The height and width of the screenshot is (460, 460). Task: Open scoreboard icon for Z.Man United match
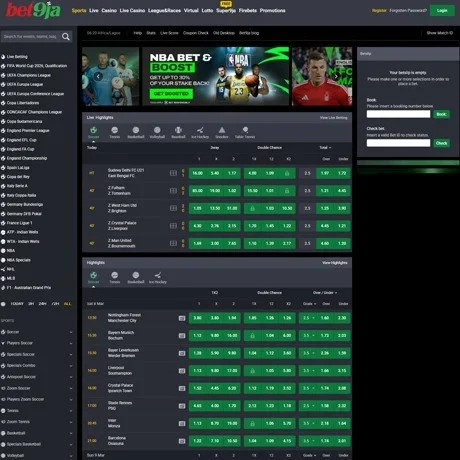click(x=173, y=243)
